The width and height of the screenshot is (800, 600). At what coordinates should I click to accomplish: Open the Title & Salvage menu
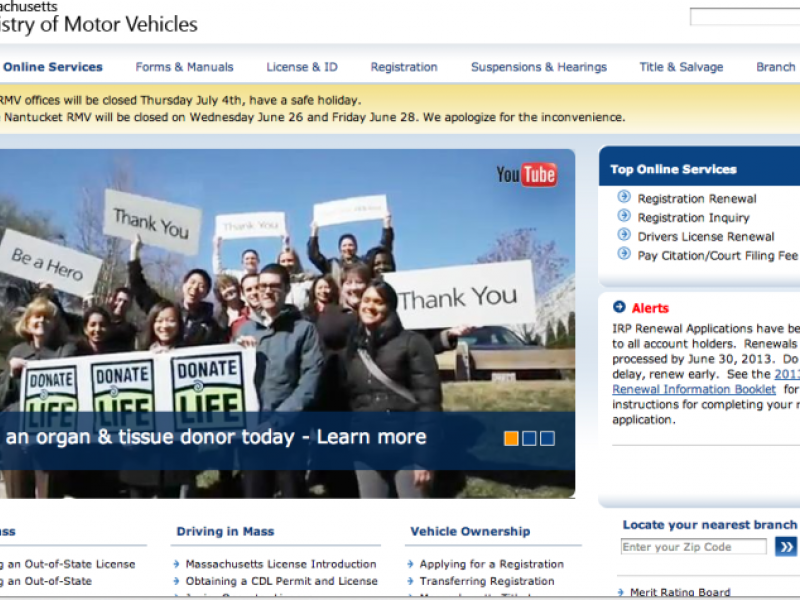(682, 67)
